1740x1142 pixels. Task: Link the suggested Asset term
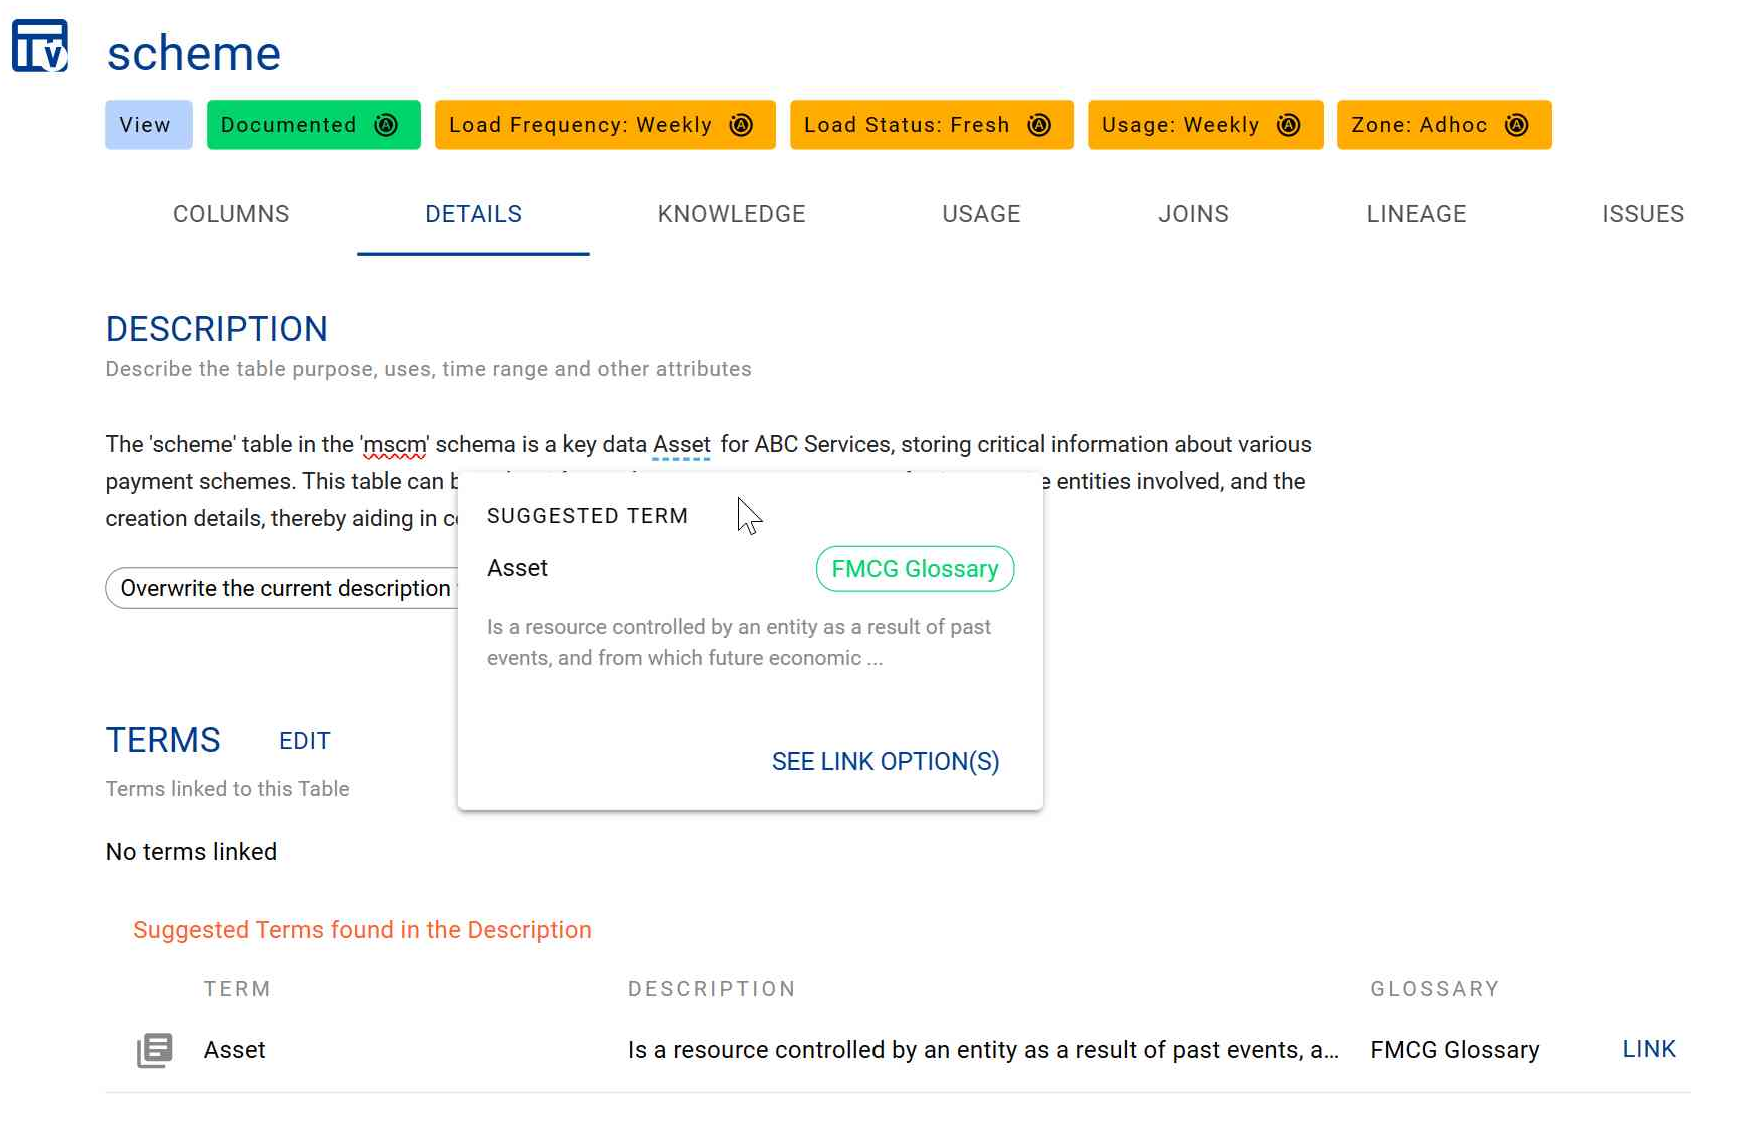pyautogui.click(x=1648, y=1049)
